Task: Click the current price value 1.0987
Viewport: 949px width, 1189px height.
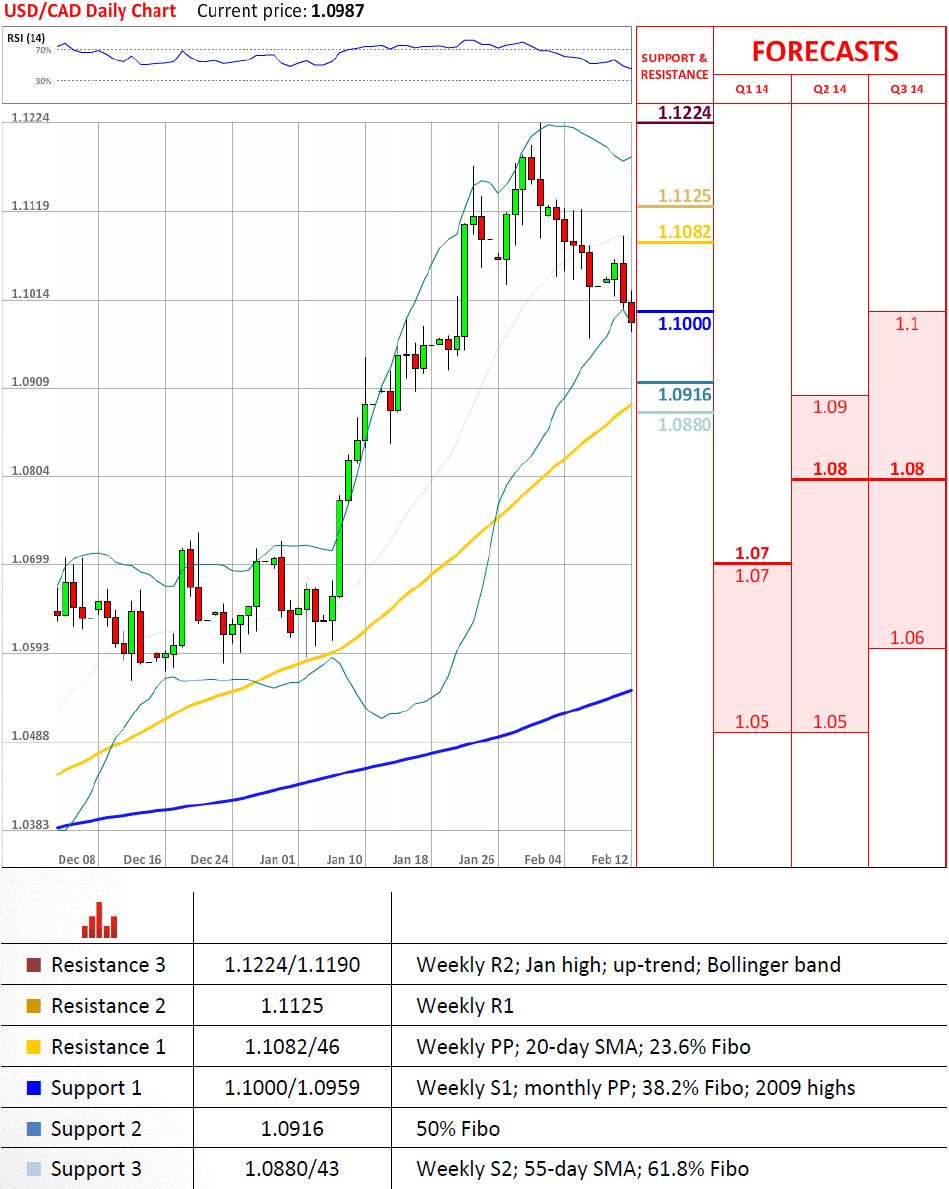Action: (x=338, y=12)
